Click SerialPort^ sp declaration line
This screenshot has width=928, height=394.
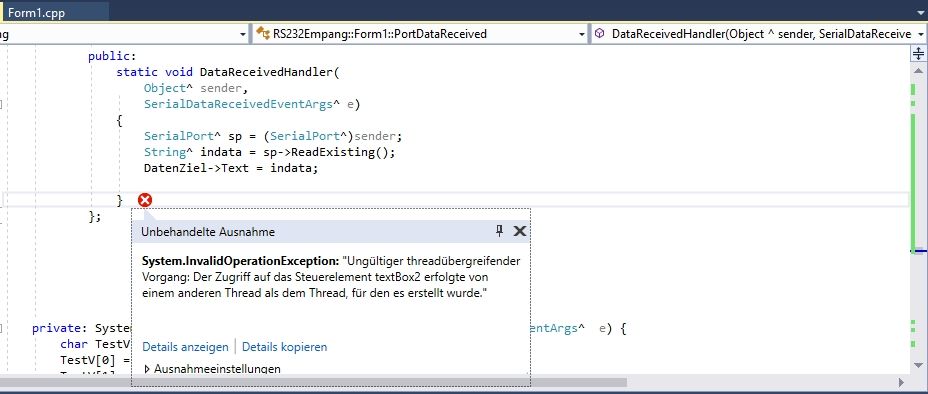(273, 136)
